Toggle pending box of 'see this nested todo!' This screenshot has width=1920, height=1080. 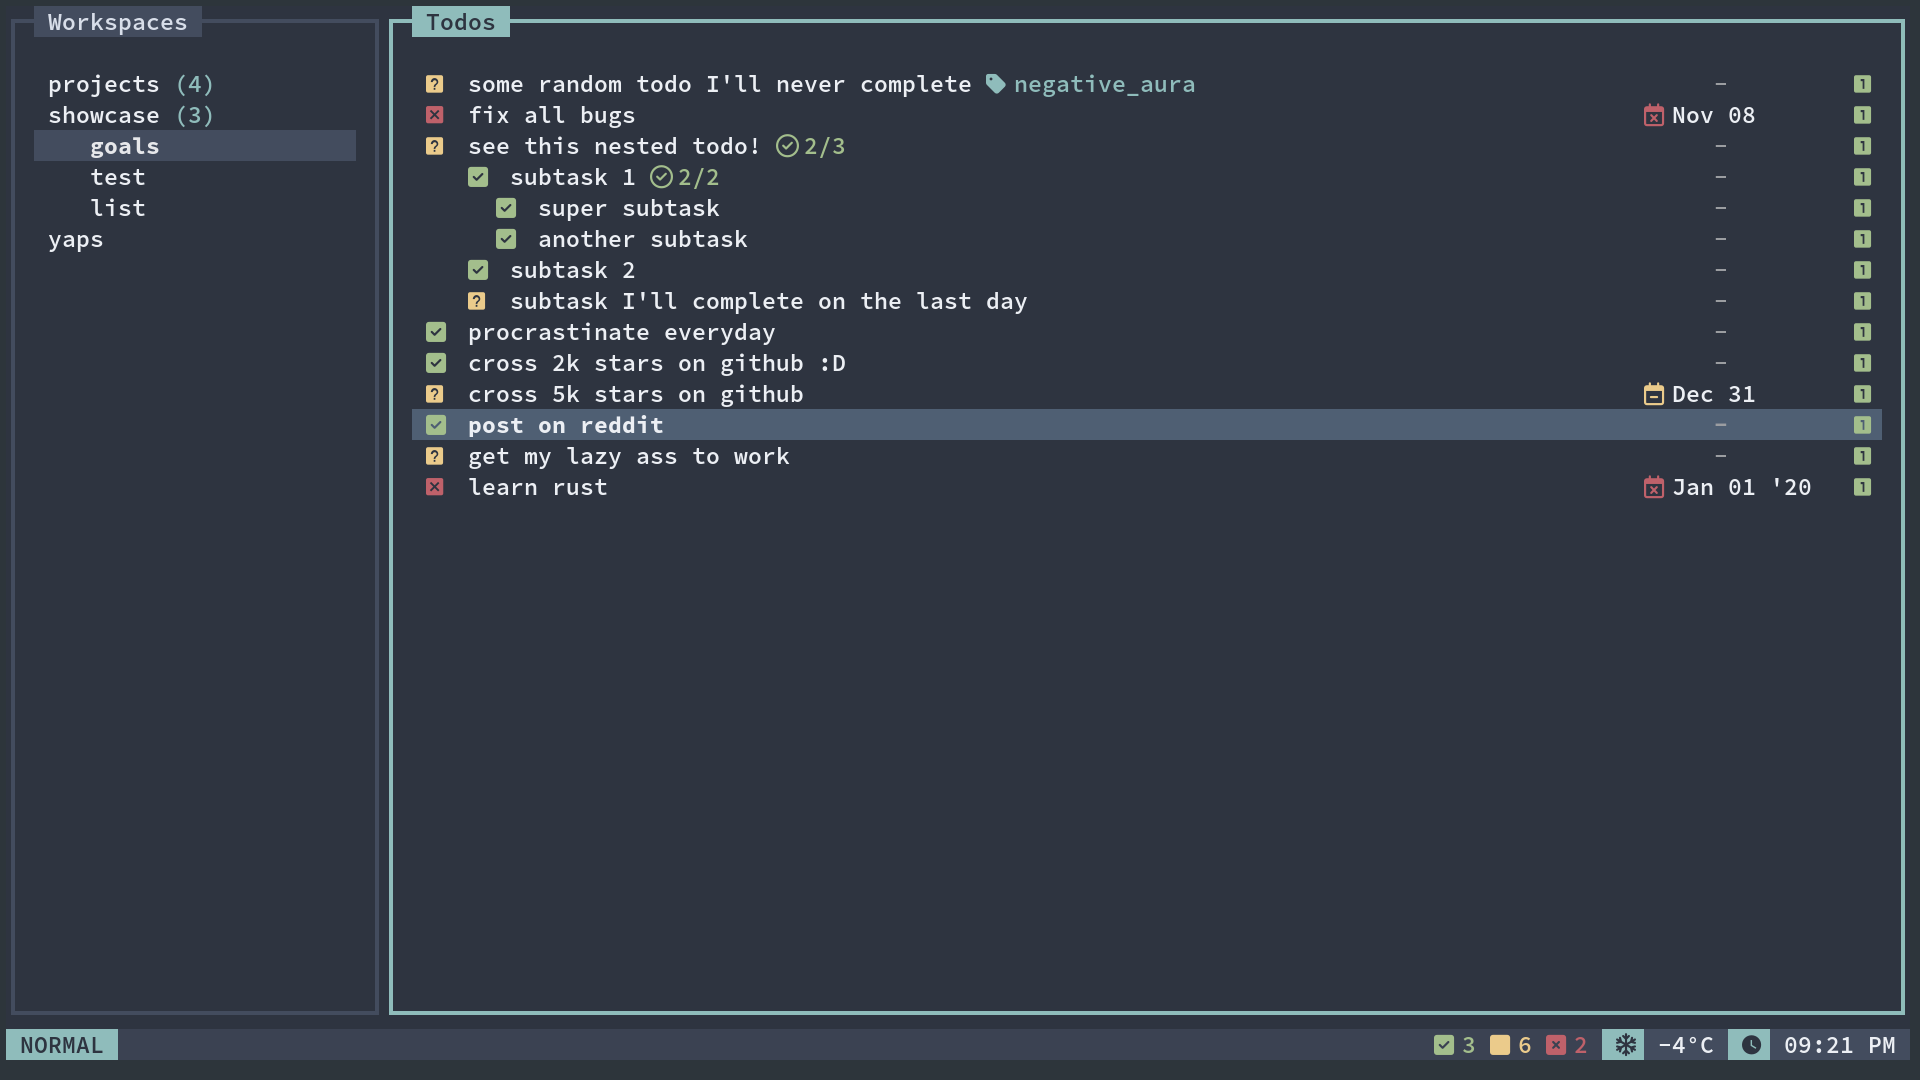[435, 146]
